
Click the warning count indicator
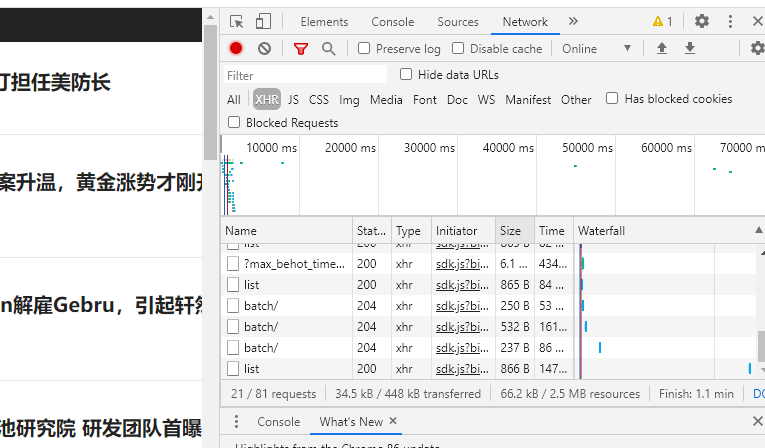click(663, 21)
